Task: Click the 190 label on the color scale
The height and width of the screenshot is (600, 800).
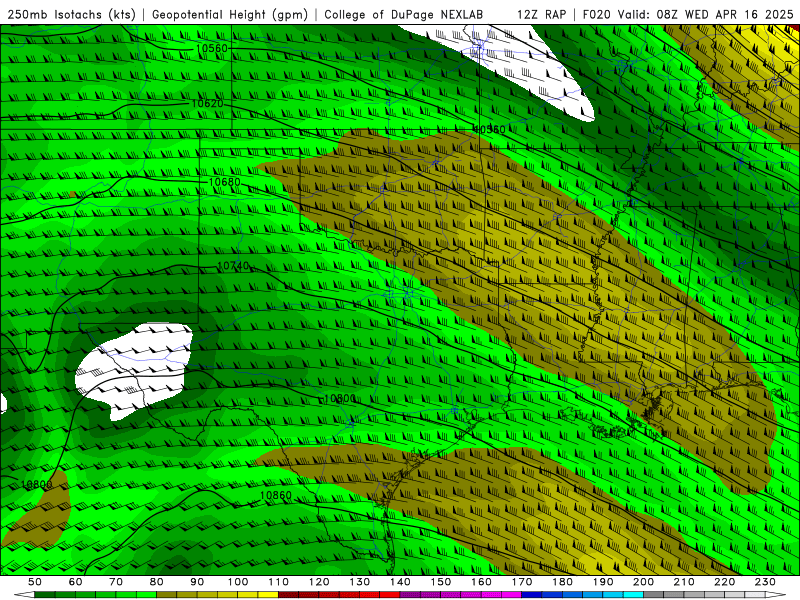Action: click(603, 582)
